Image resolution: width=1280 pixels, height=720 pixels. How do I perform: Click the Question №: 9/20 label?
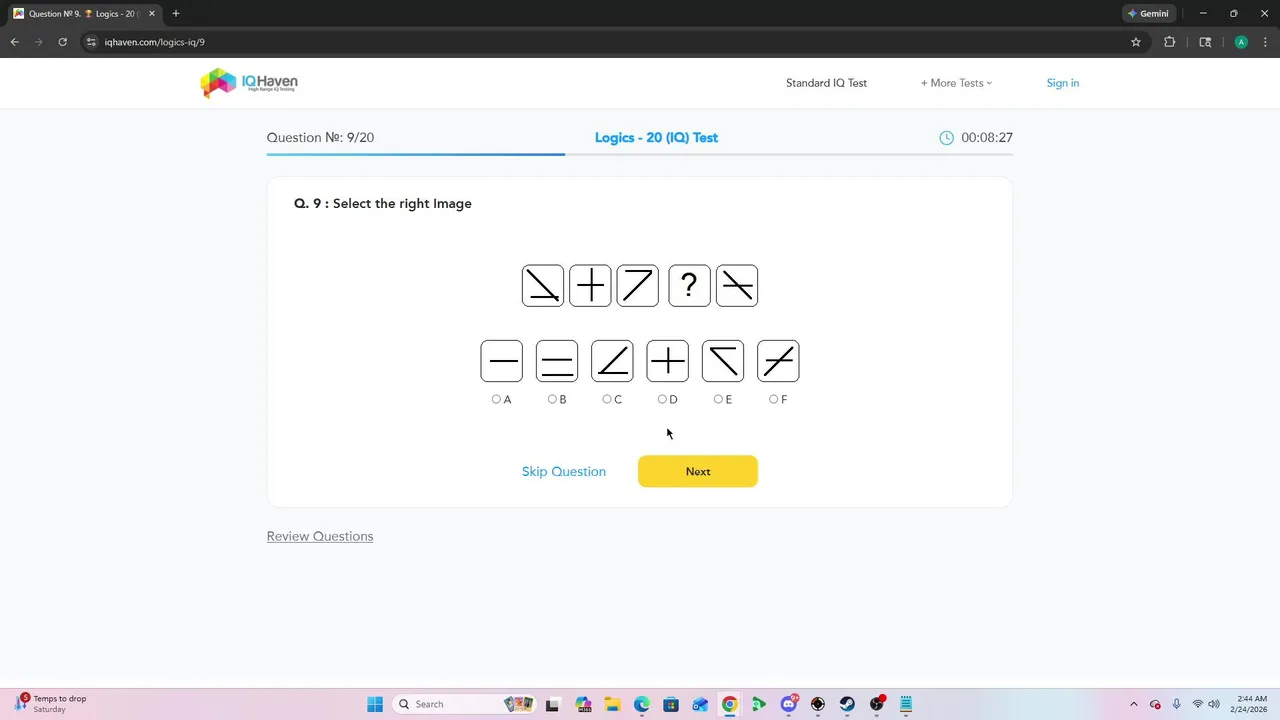[x=320, y=138]
